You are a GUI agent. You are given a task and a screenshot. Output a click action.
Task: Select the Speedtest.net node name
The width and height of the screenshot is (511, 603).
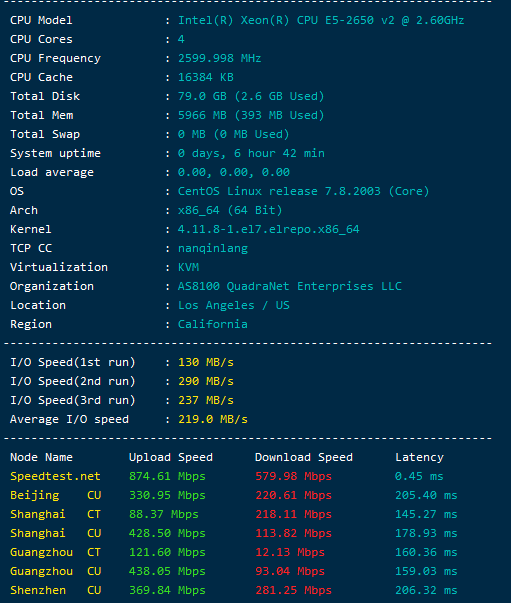pyautogui.click(x=55, y=476)
